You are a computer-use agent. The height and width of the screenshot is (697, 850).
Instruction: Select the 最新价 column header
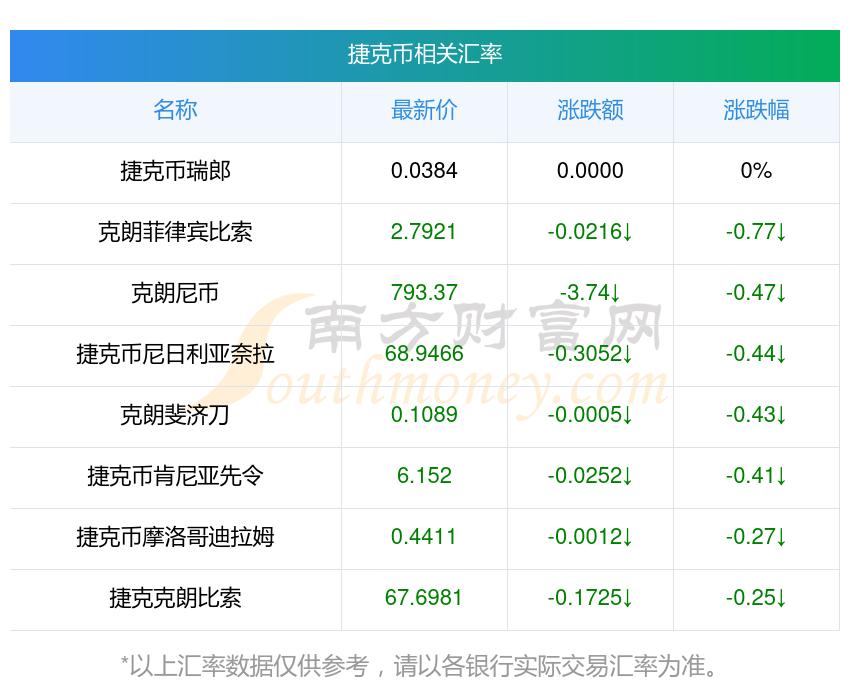(424, 110)
